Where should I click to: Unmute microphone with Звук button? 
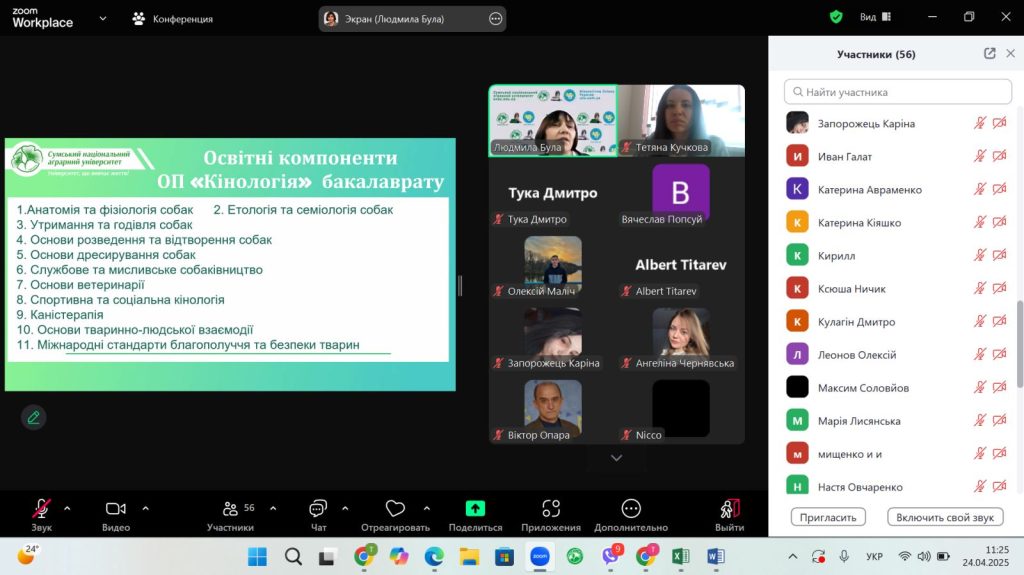(41, 509)
